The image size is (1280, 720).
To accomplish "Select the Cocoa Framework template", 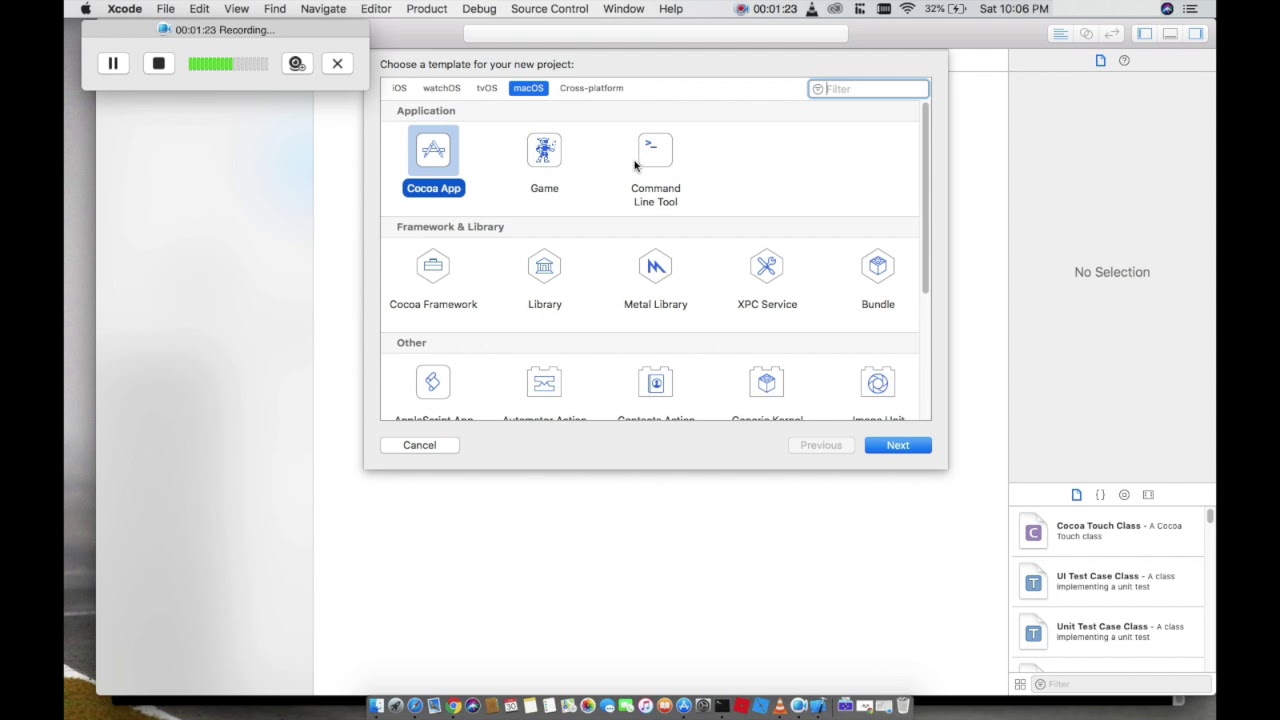I will point(433,279).
